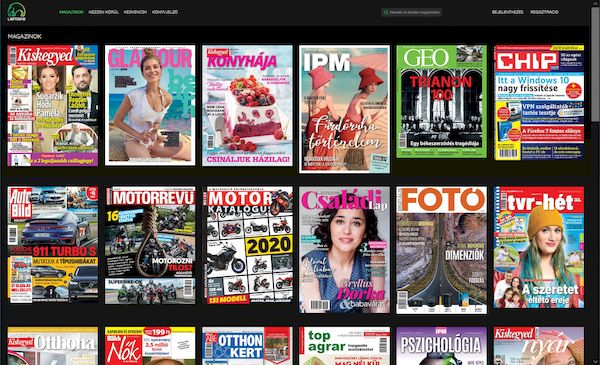Open the MAGAZINOK menu item
The image size is (600, 365).
[72, 12]
